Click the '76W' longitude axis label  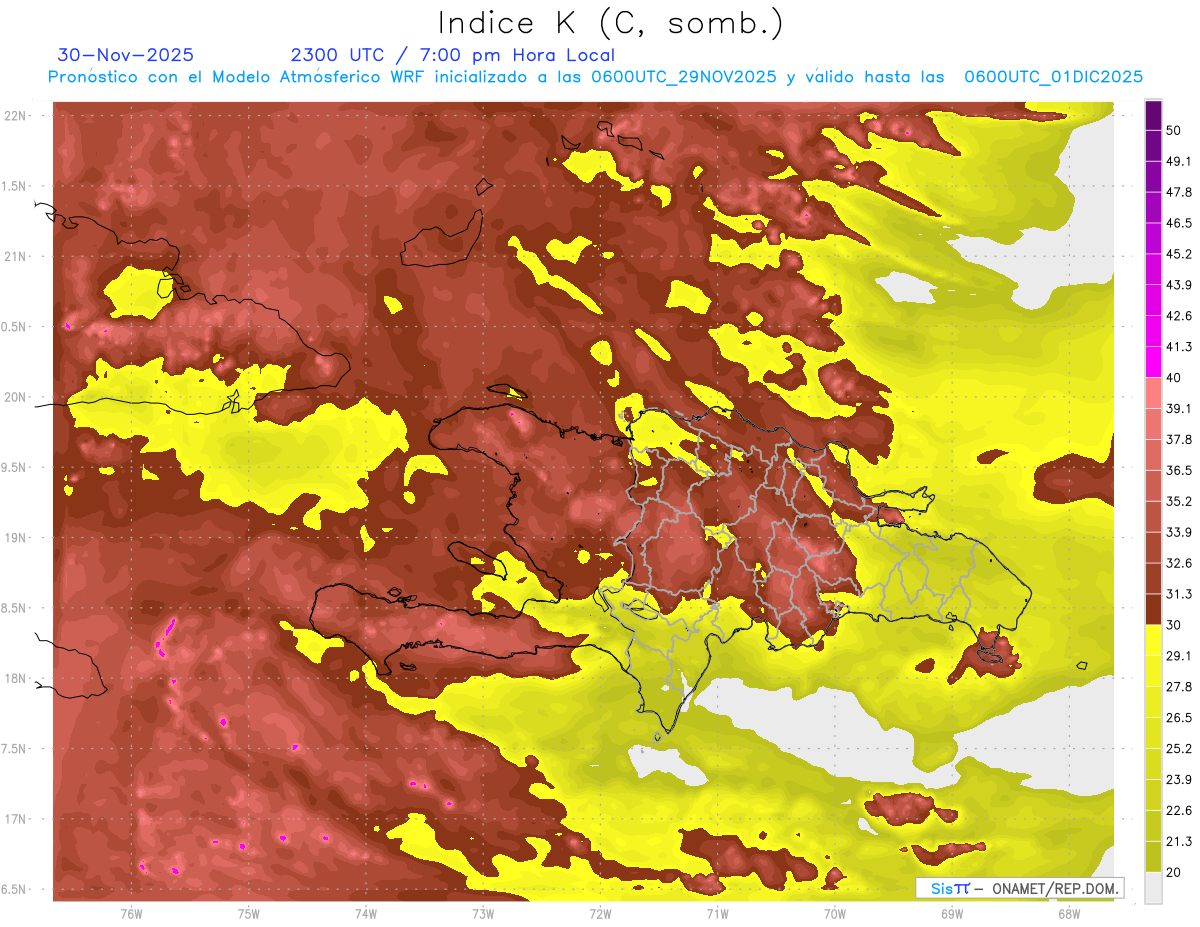(131, 914)
